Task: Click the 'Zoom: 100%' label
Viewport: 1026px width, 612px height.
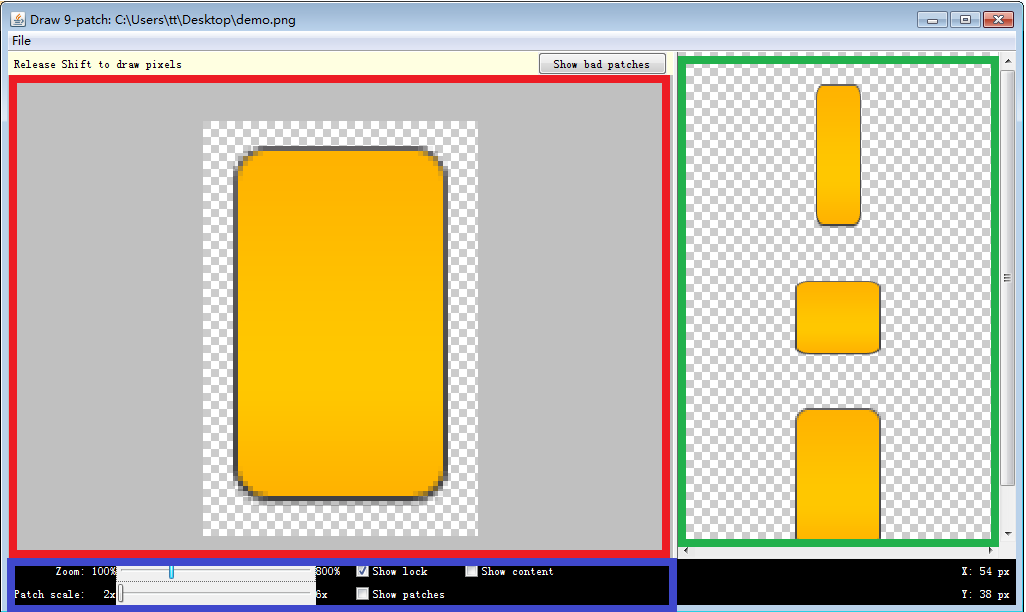Action: (86, 571)
